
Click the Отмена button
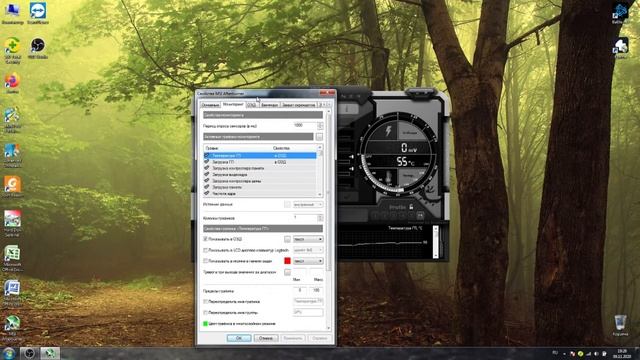click(266, 338)
